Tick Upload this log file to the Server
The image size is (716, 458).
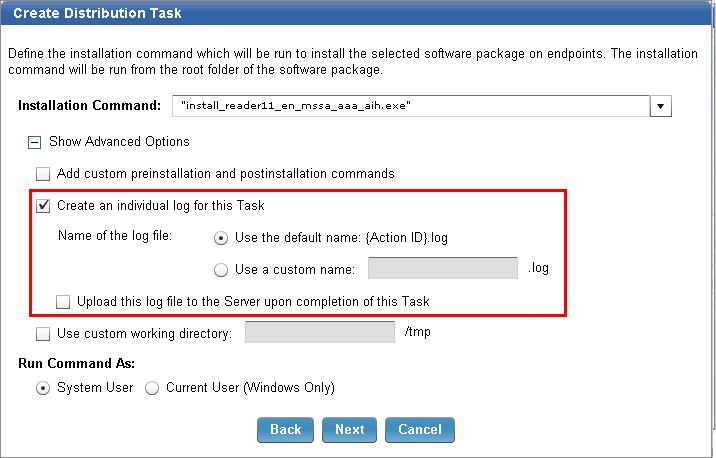[64, 301]
